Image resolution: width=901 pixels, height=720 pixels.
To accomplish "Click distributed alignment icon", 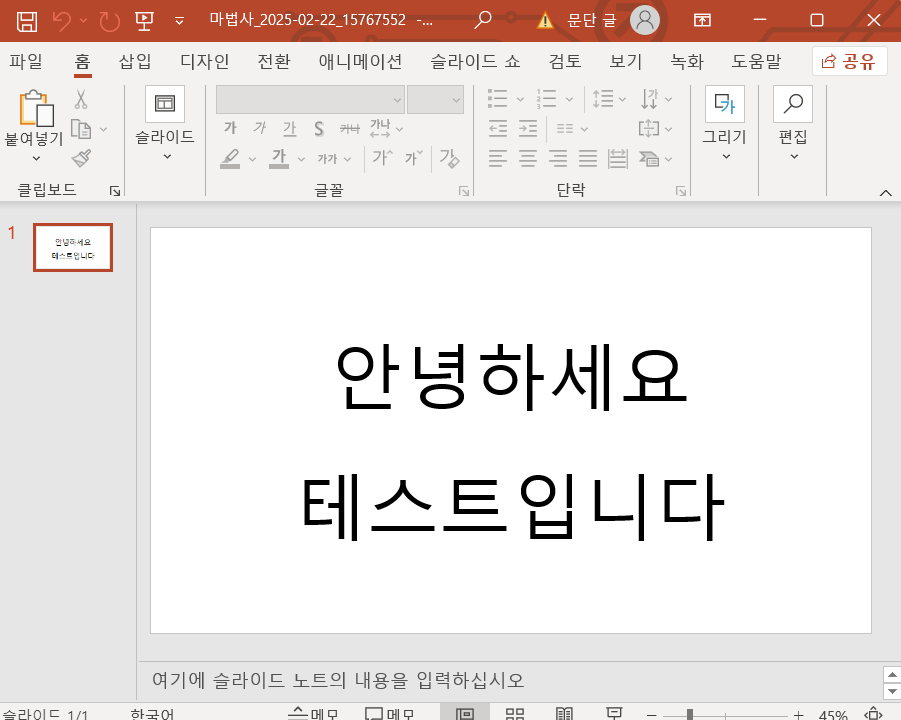I will click(x=618, y=158).
